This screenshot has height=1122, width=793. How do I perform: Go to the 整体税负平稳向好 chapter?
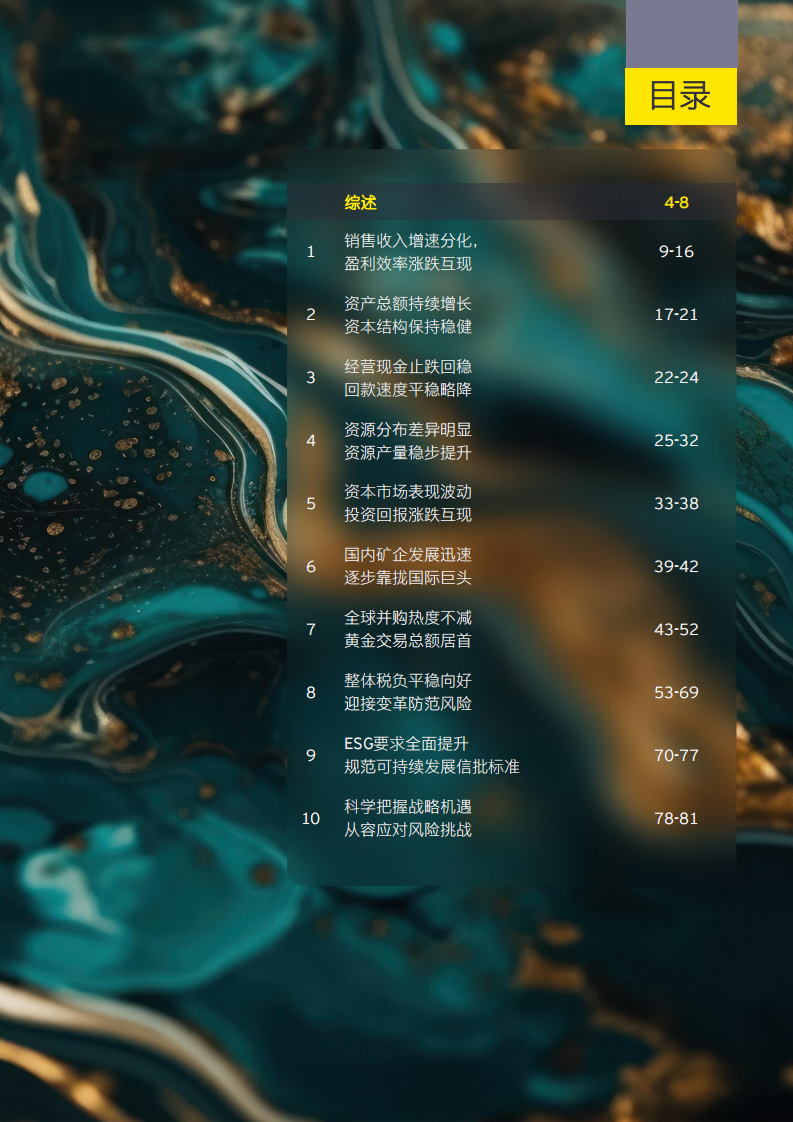[x=407, y=692]
